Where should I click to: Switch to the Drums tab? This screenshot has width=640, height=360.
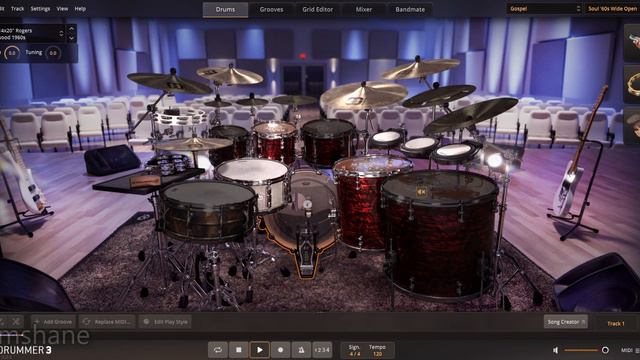[x=225, y=9]
